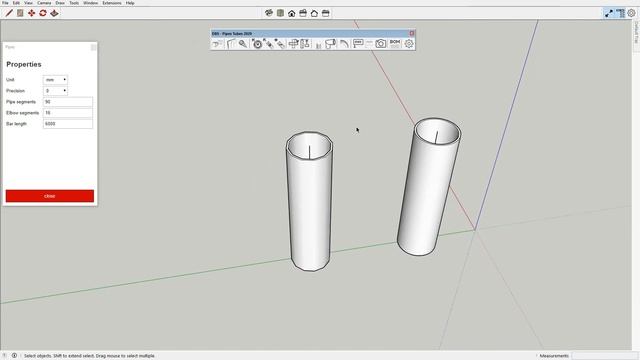Close the Pipes Tubes floating toolbar
Viewport: 640px width, 360px height.
pyautogui.click(x=412, y=33)
